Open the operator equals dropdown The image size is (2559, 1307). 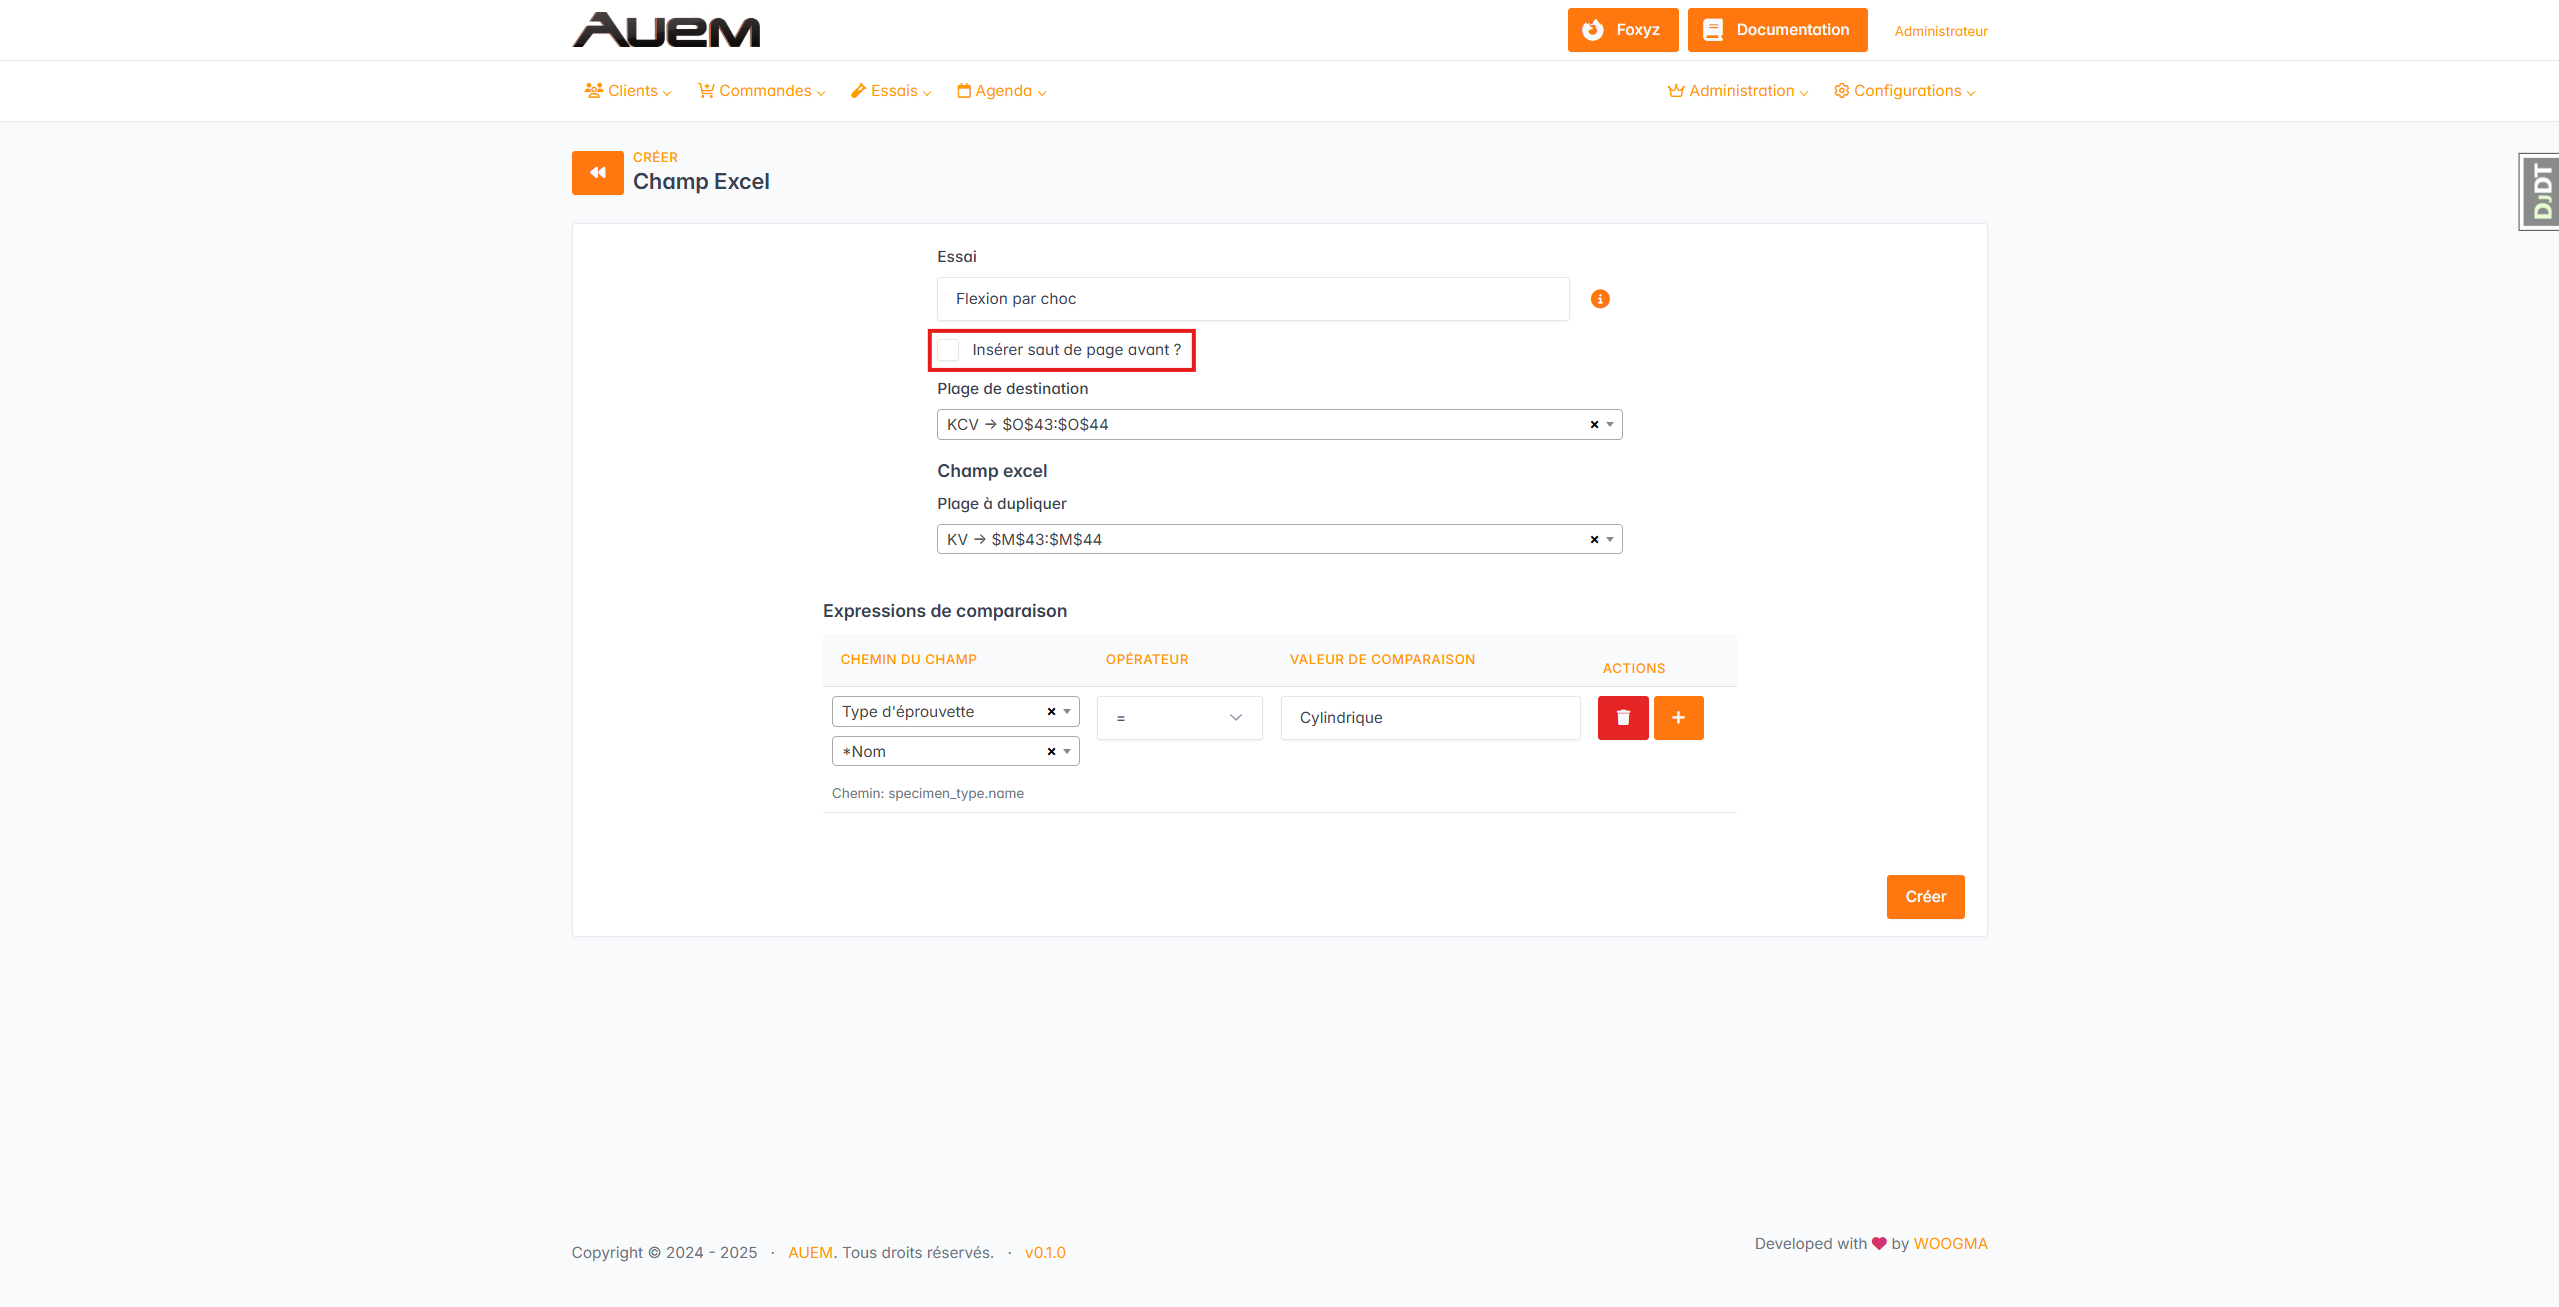tap(1179, 718)
